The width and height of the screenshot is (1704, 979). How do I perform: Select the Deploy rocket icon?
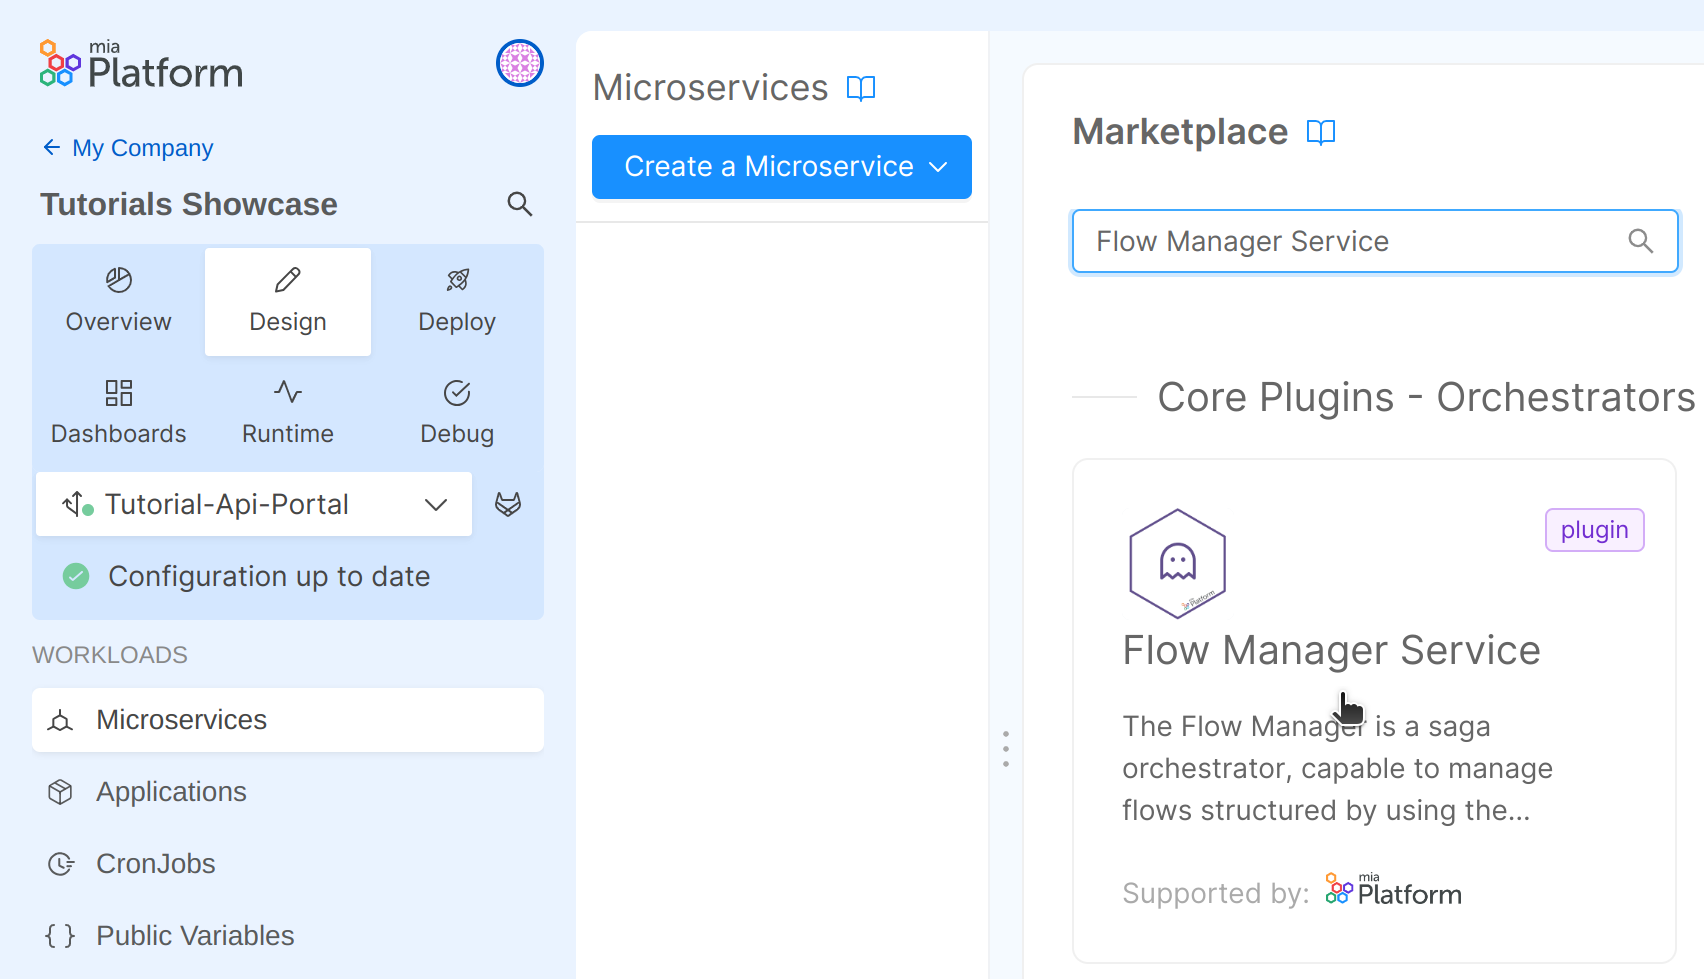(x=457, y=280)
